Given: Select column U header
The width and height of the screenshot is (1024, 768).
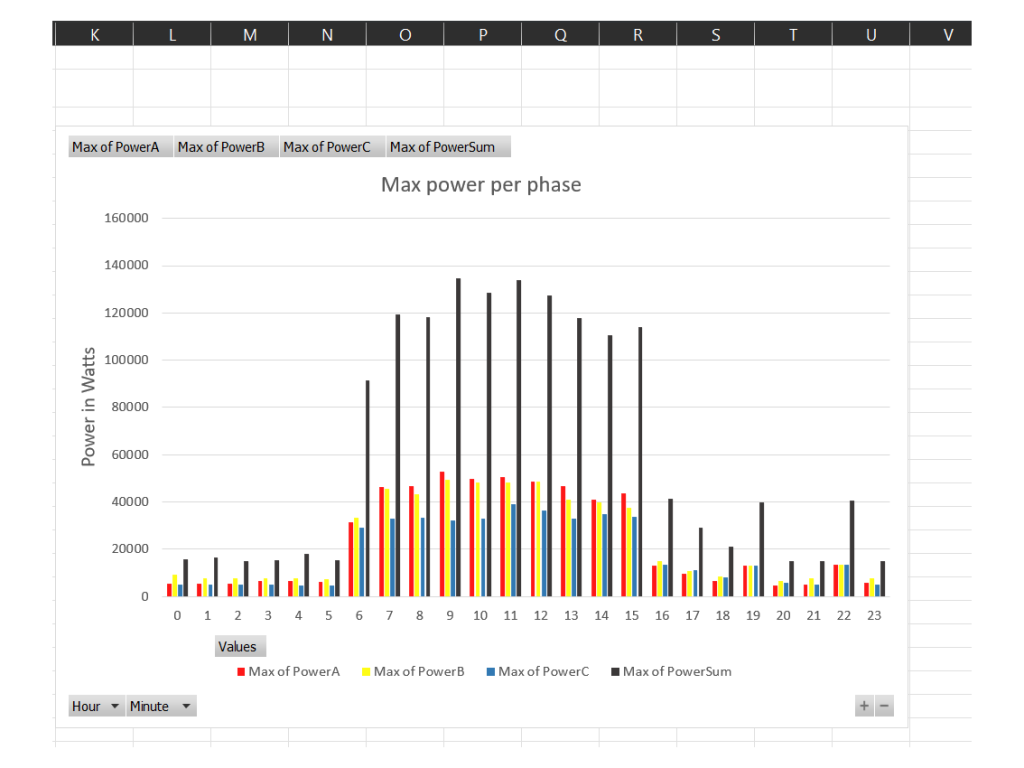Looking at the screenshot, I should tap(871, 35).
